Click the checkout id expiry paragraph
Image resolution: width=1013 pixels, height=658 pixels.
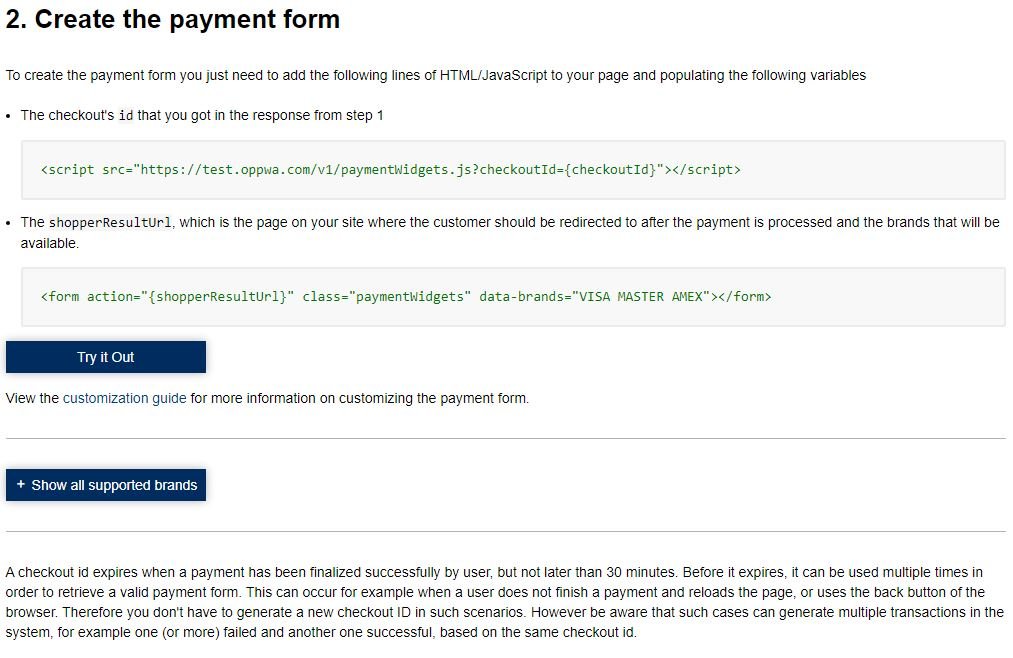pos(505,602)
